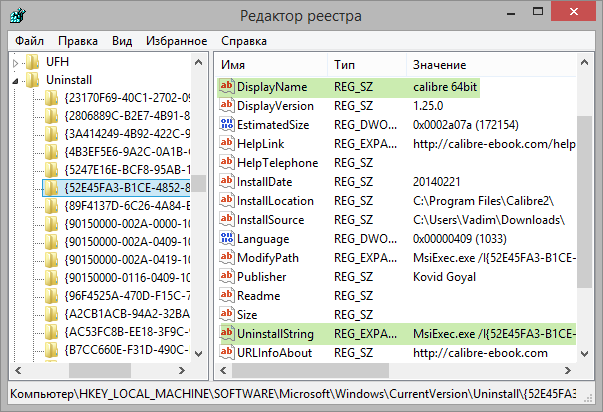Viewport: 603px width, 412px height.
Task: Click folder icon of {3A414249-4B92-422C key
Action: pyautogui.click(x=51, y=134)
